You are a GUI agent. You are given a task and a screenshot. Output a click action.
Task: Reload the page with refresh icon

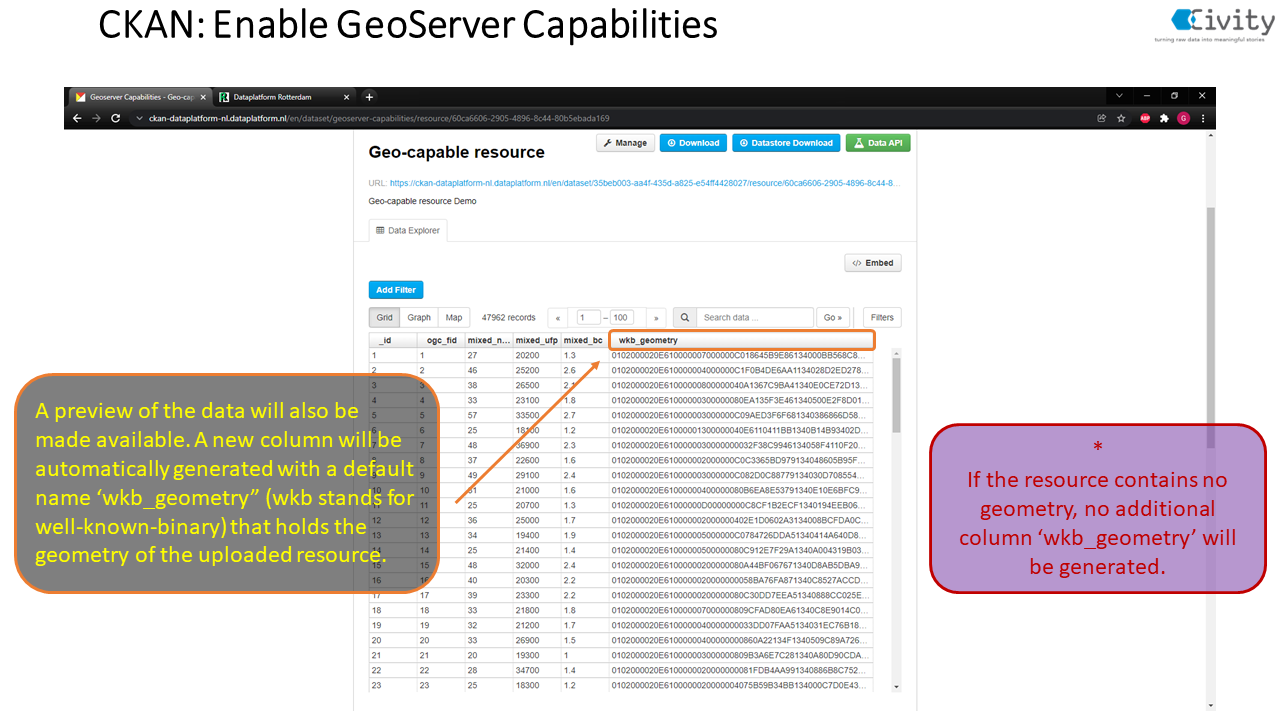[115, 118]
